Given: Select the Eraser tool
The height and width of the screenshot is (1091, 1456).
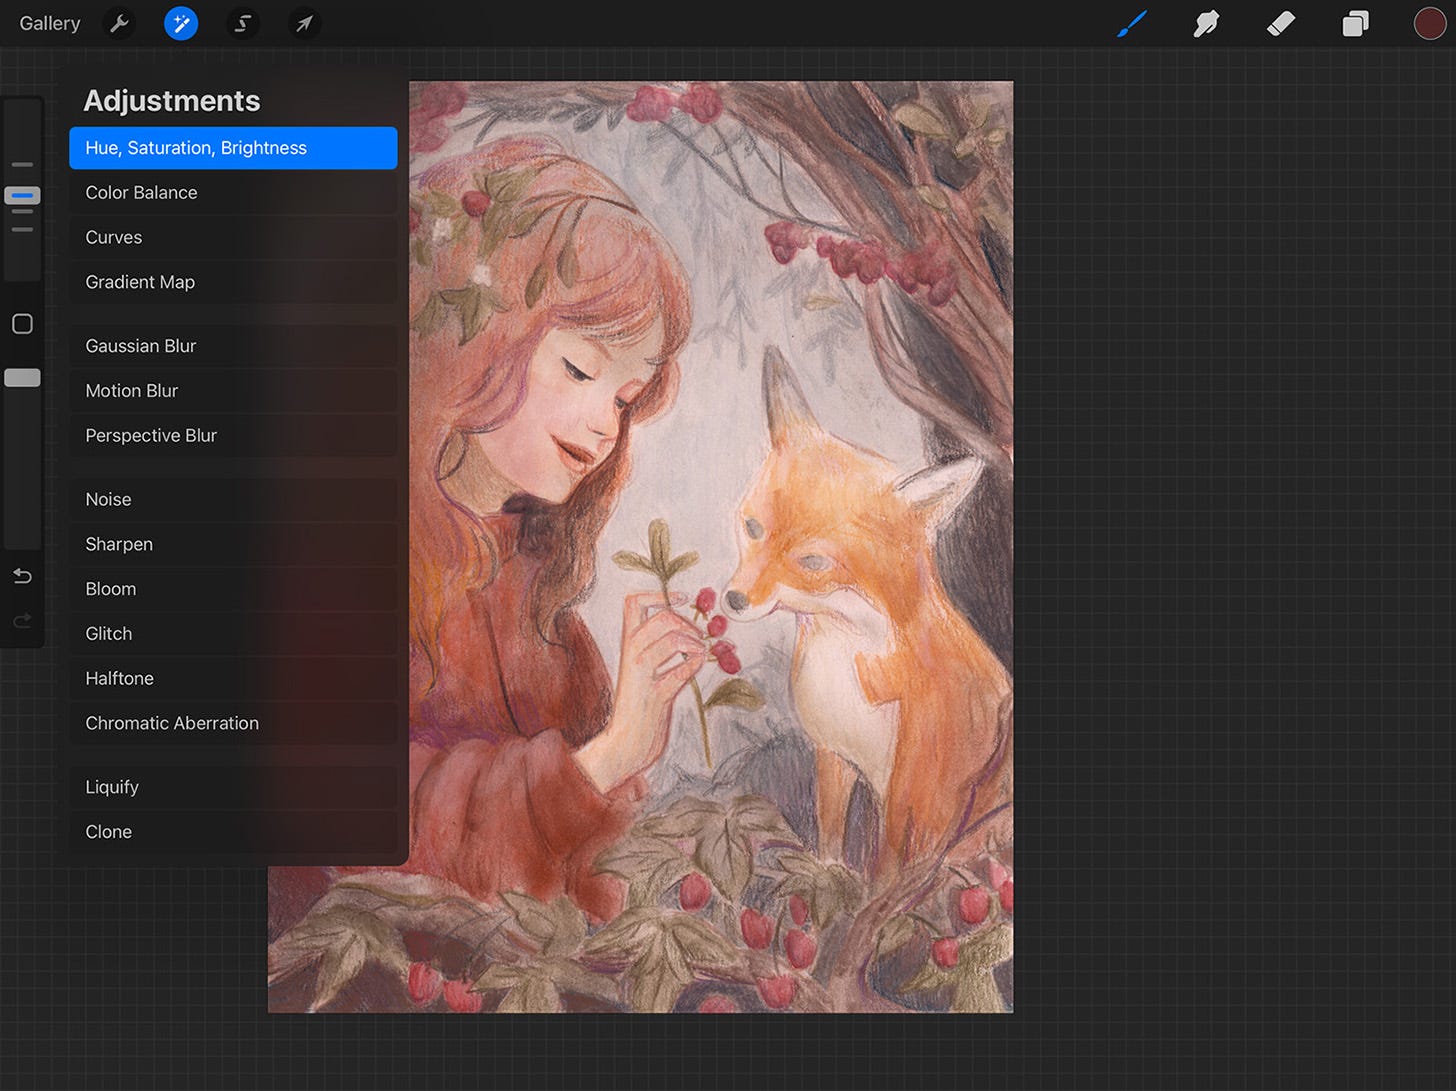Looking at the screenshot, I should 1281,23.
